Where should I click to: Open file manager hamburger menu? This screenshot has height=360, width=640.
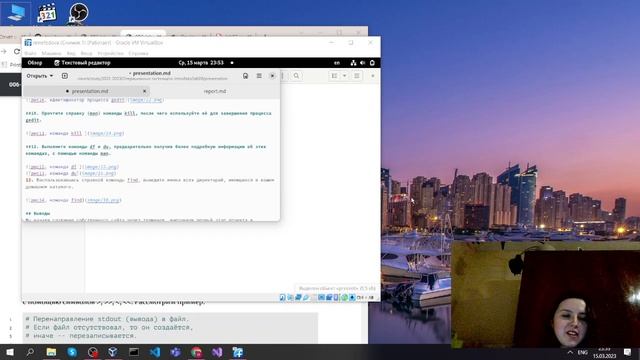[x=357, y=76]
